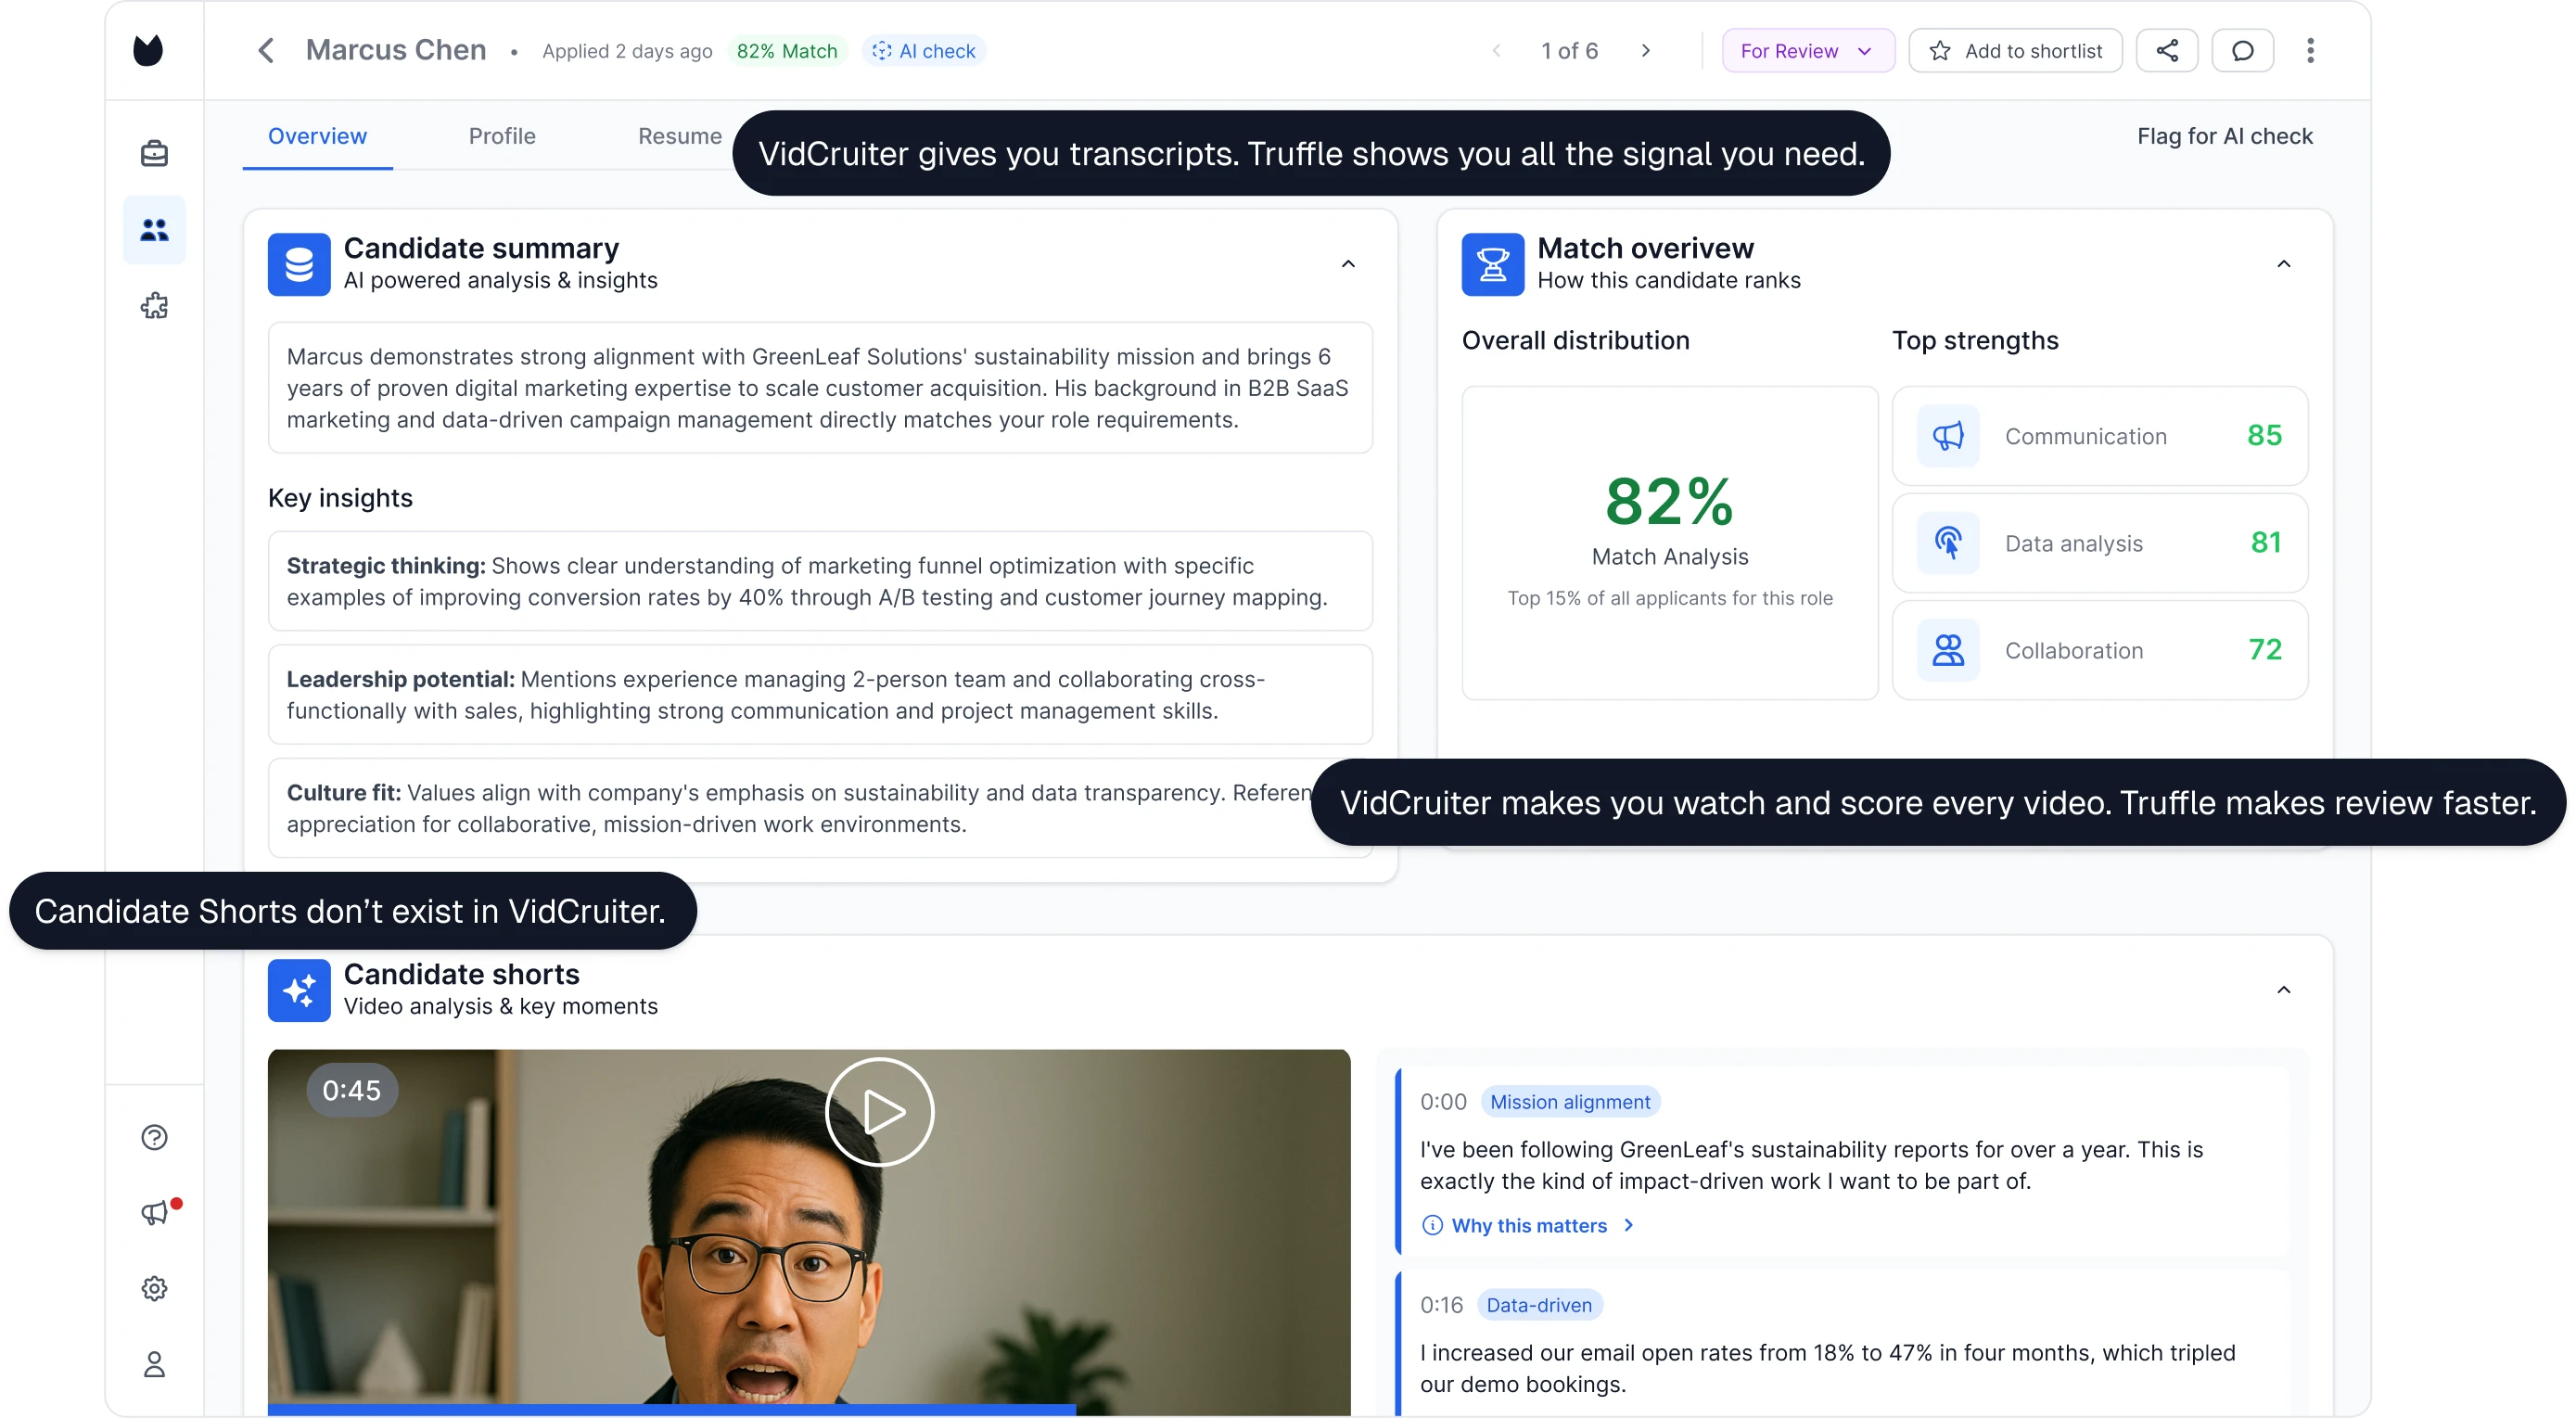
Task: Open the For Review status dropdown
Action: [1807, 51]
